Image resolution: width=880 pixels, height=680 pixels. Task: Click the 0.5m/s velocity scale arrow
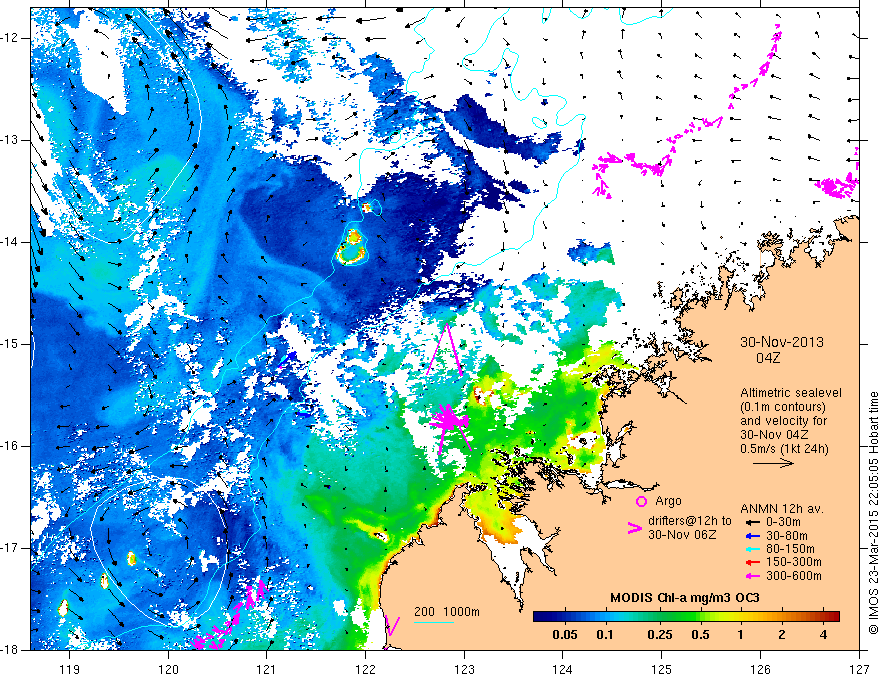(773, 463)
